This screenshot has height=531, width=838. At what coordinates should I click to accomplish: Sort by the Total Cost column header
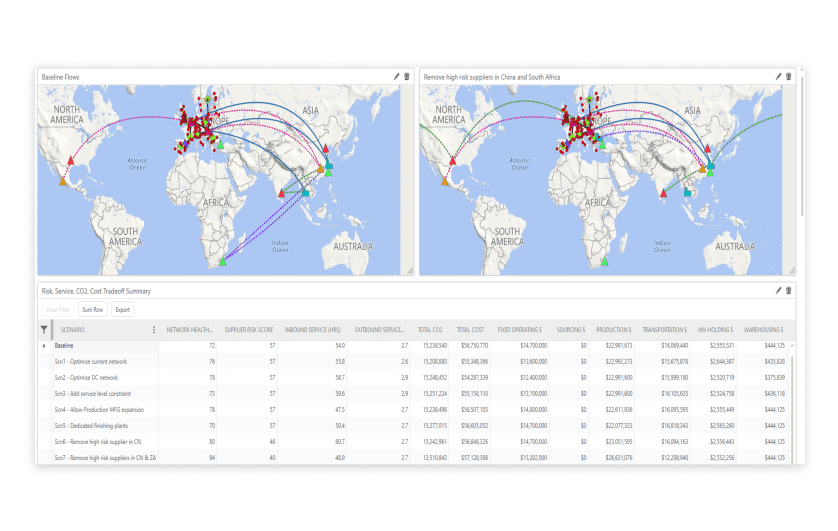pyautogui.click(x=470, y=330)
